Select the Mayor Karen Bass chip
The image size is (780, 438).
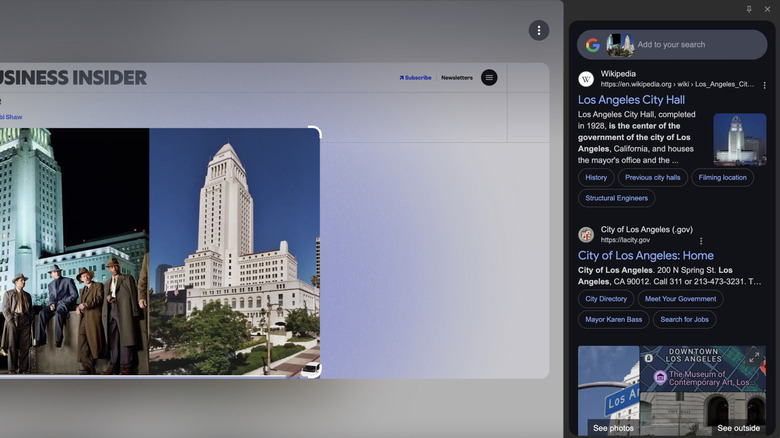613,320
